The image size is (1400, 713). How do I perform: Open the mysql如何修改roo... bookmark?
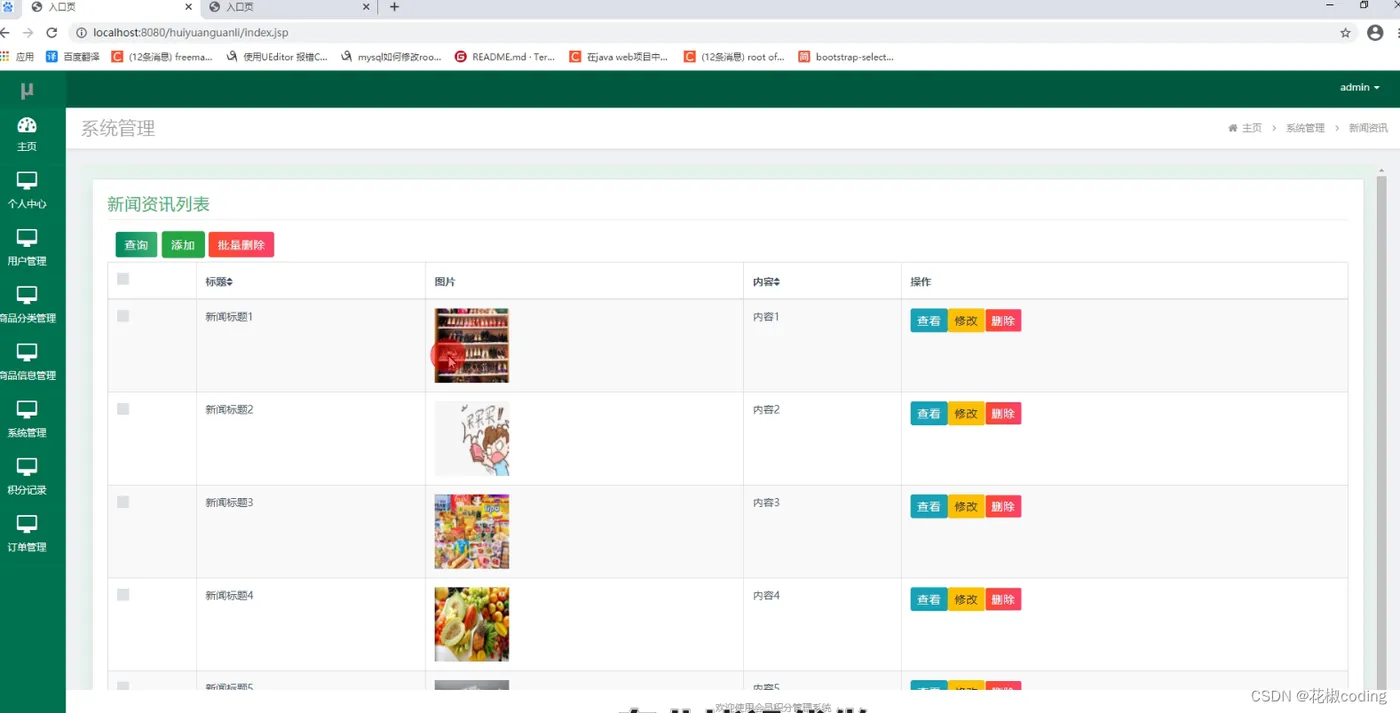point(391,57)
